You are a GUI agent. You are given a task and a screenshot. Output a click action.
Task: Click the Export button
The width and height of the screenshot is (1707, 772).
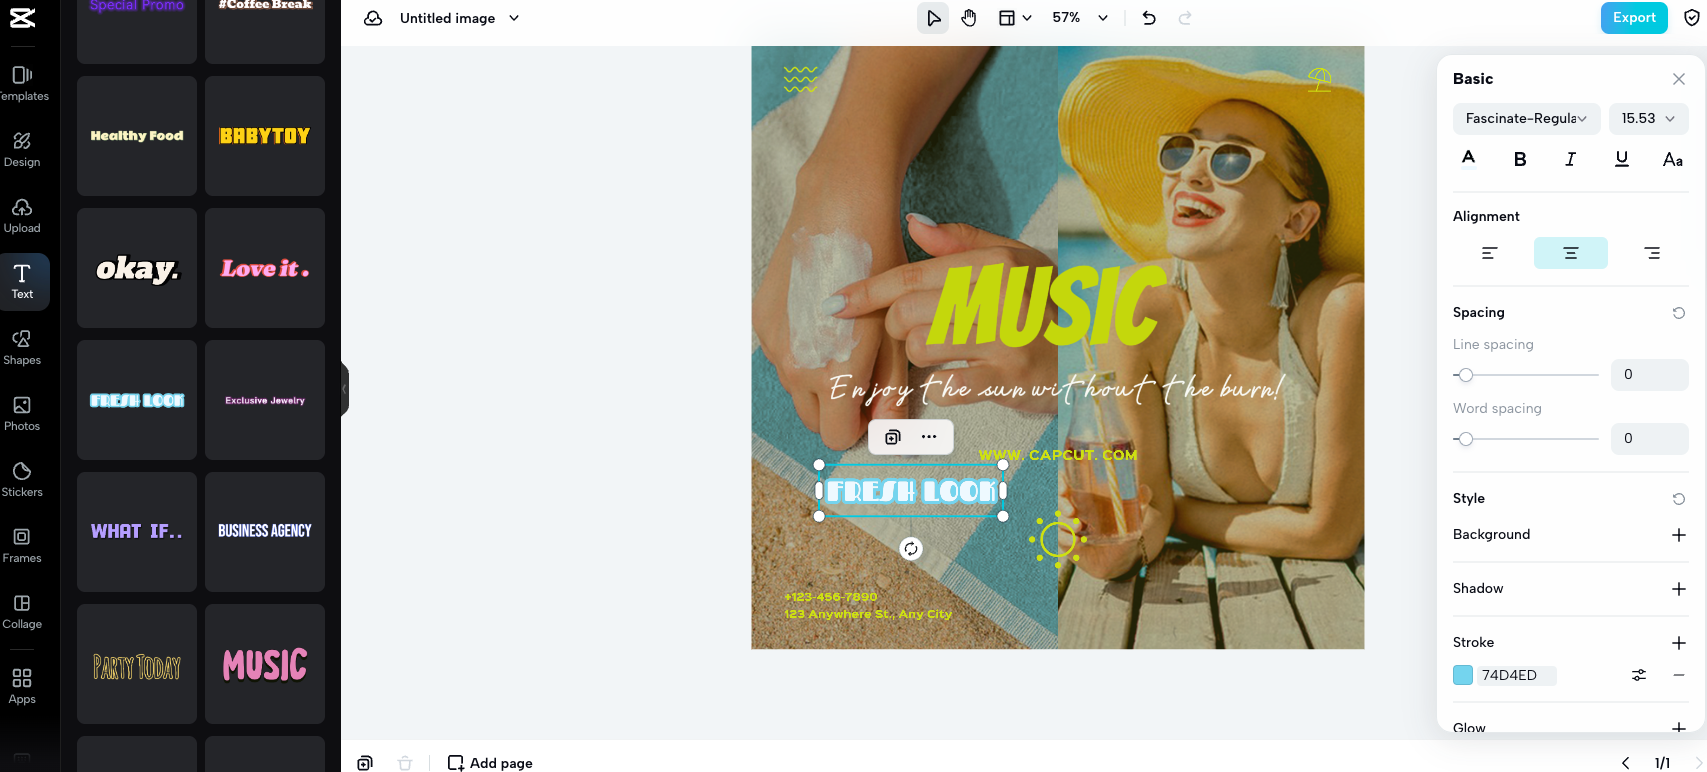click(1634, 18)
